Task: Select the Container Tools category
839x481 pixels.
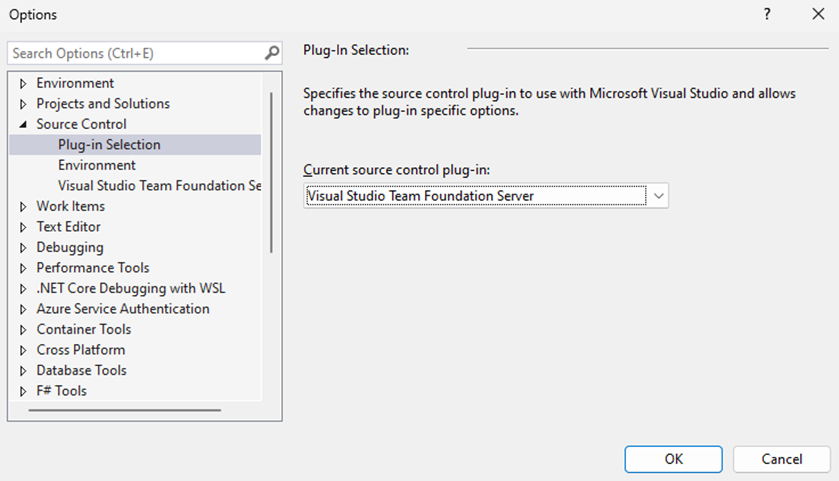Action: [84, 329]
